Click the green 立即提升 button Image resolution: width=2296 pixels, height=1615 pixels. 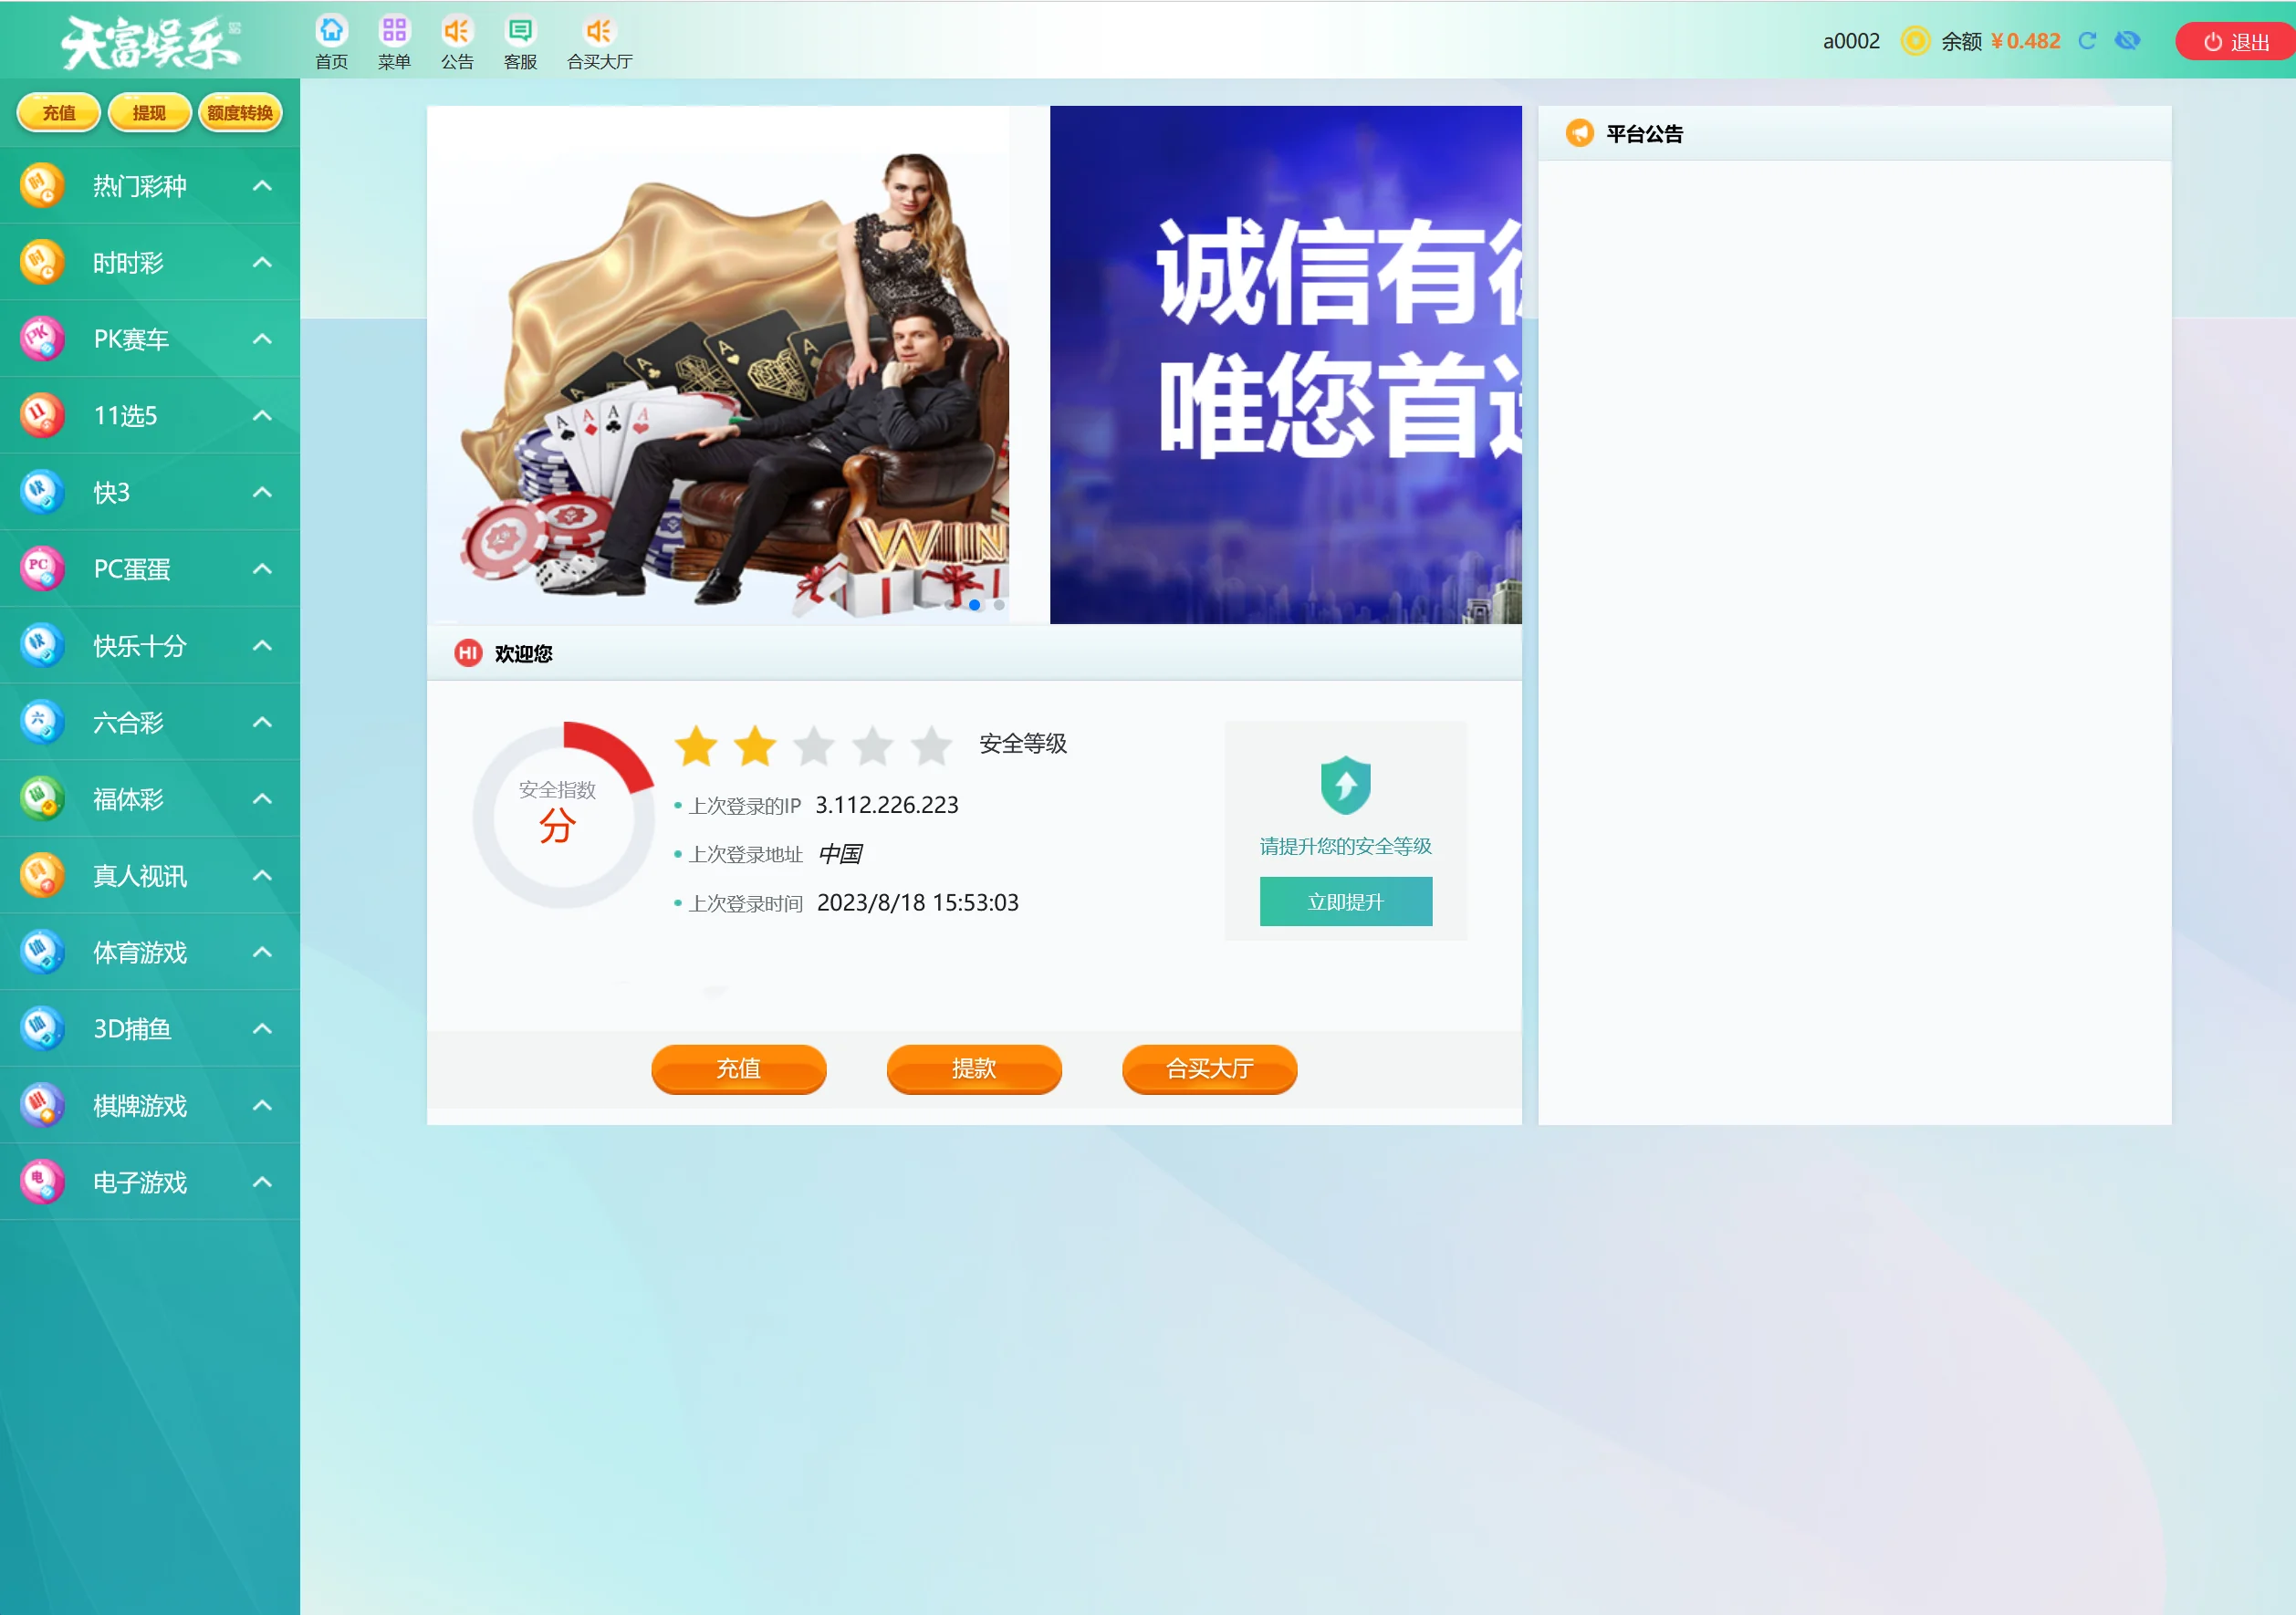(x=1345, y=901)
